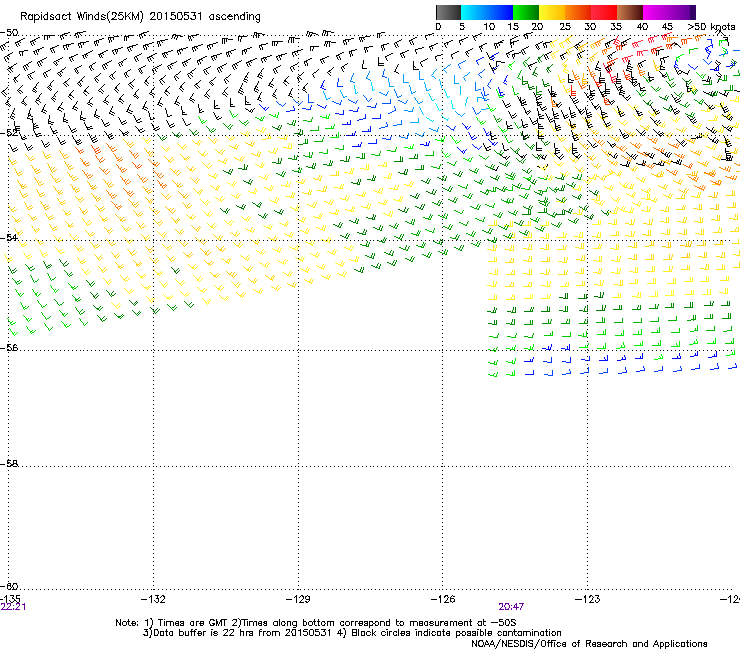
Task: Click the brown 35-40 knots color segment
Action: 630,12
